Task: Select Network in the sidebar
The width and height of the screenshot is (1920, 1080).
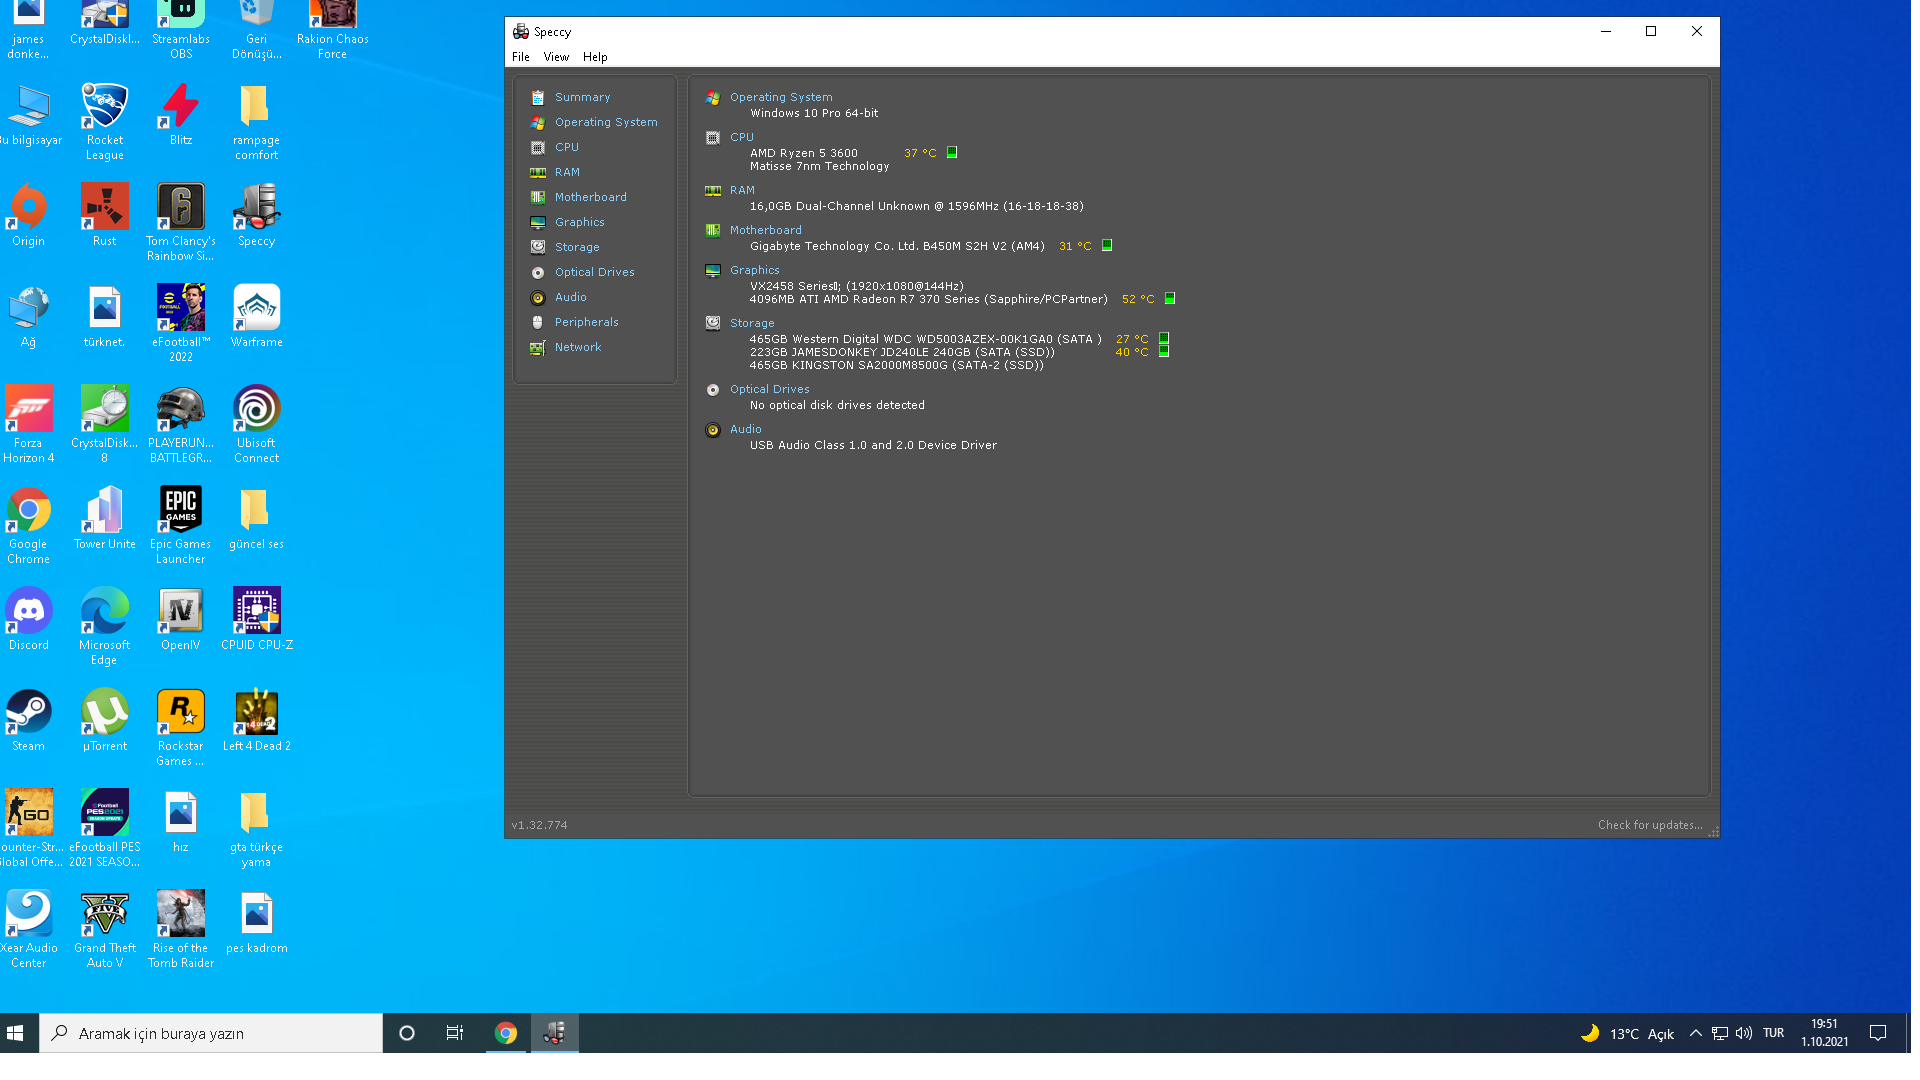Action: tap(578, 347)
